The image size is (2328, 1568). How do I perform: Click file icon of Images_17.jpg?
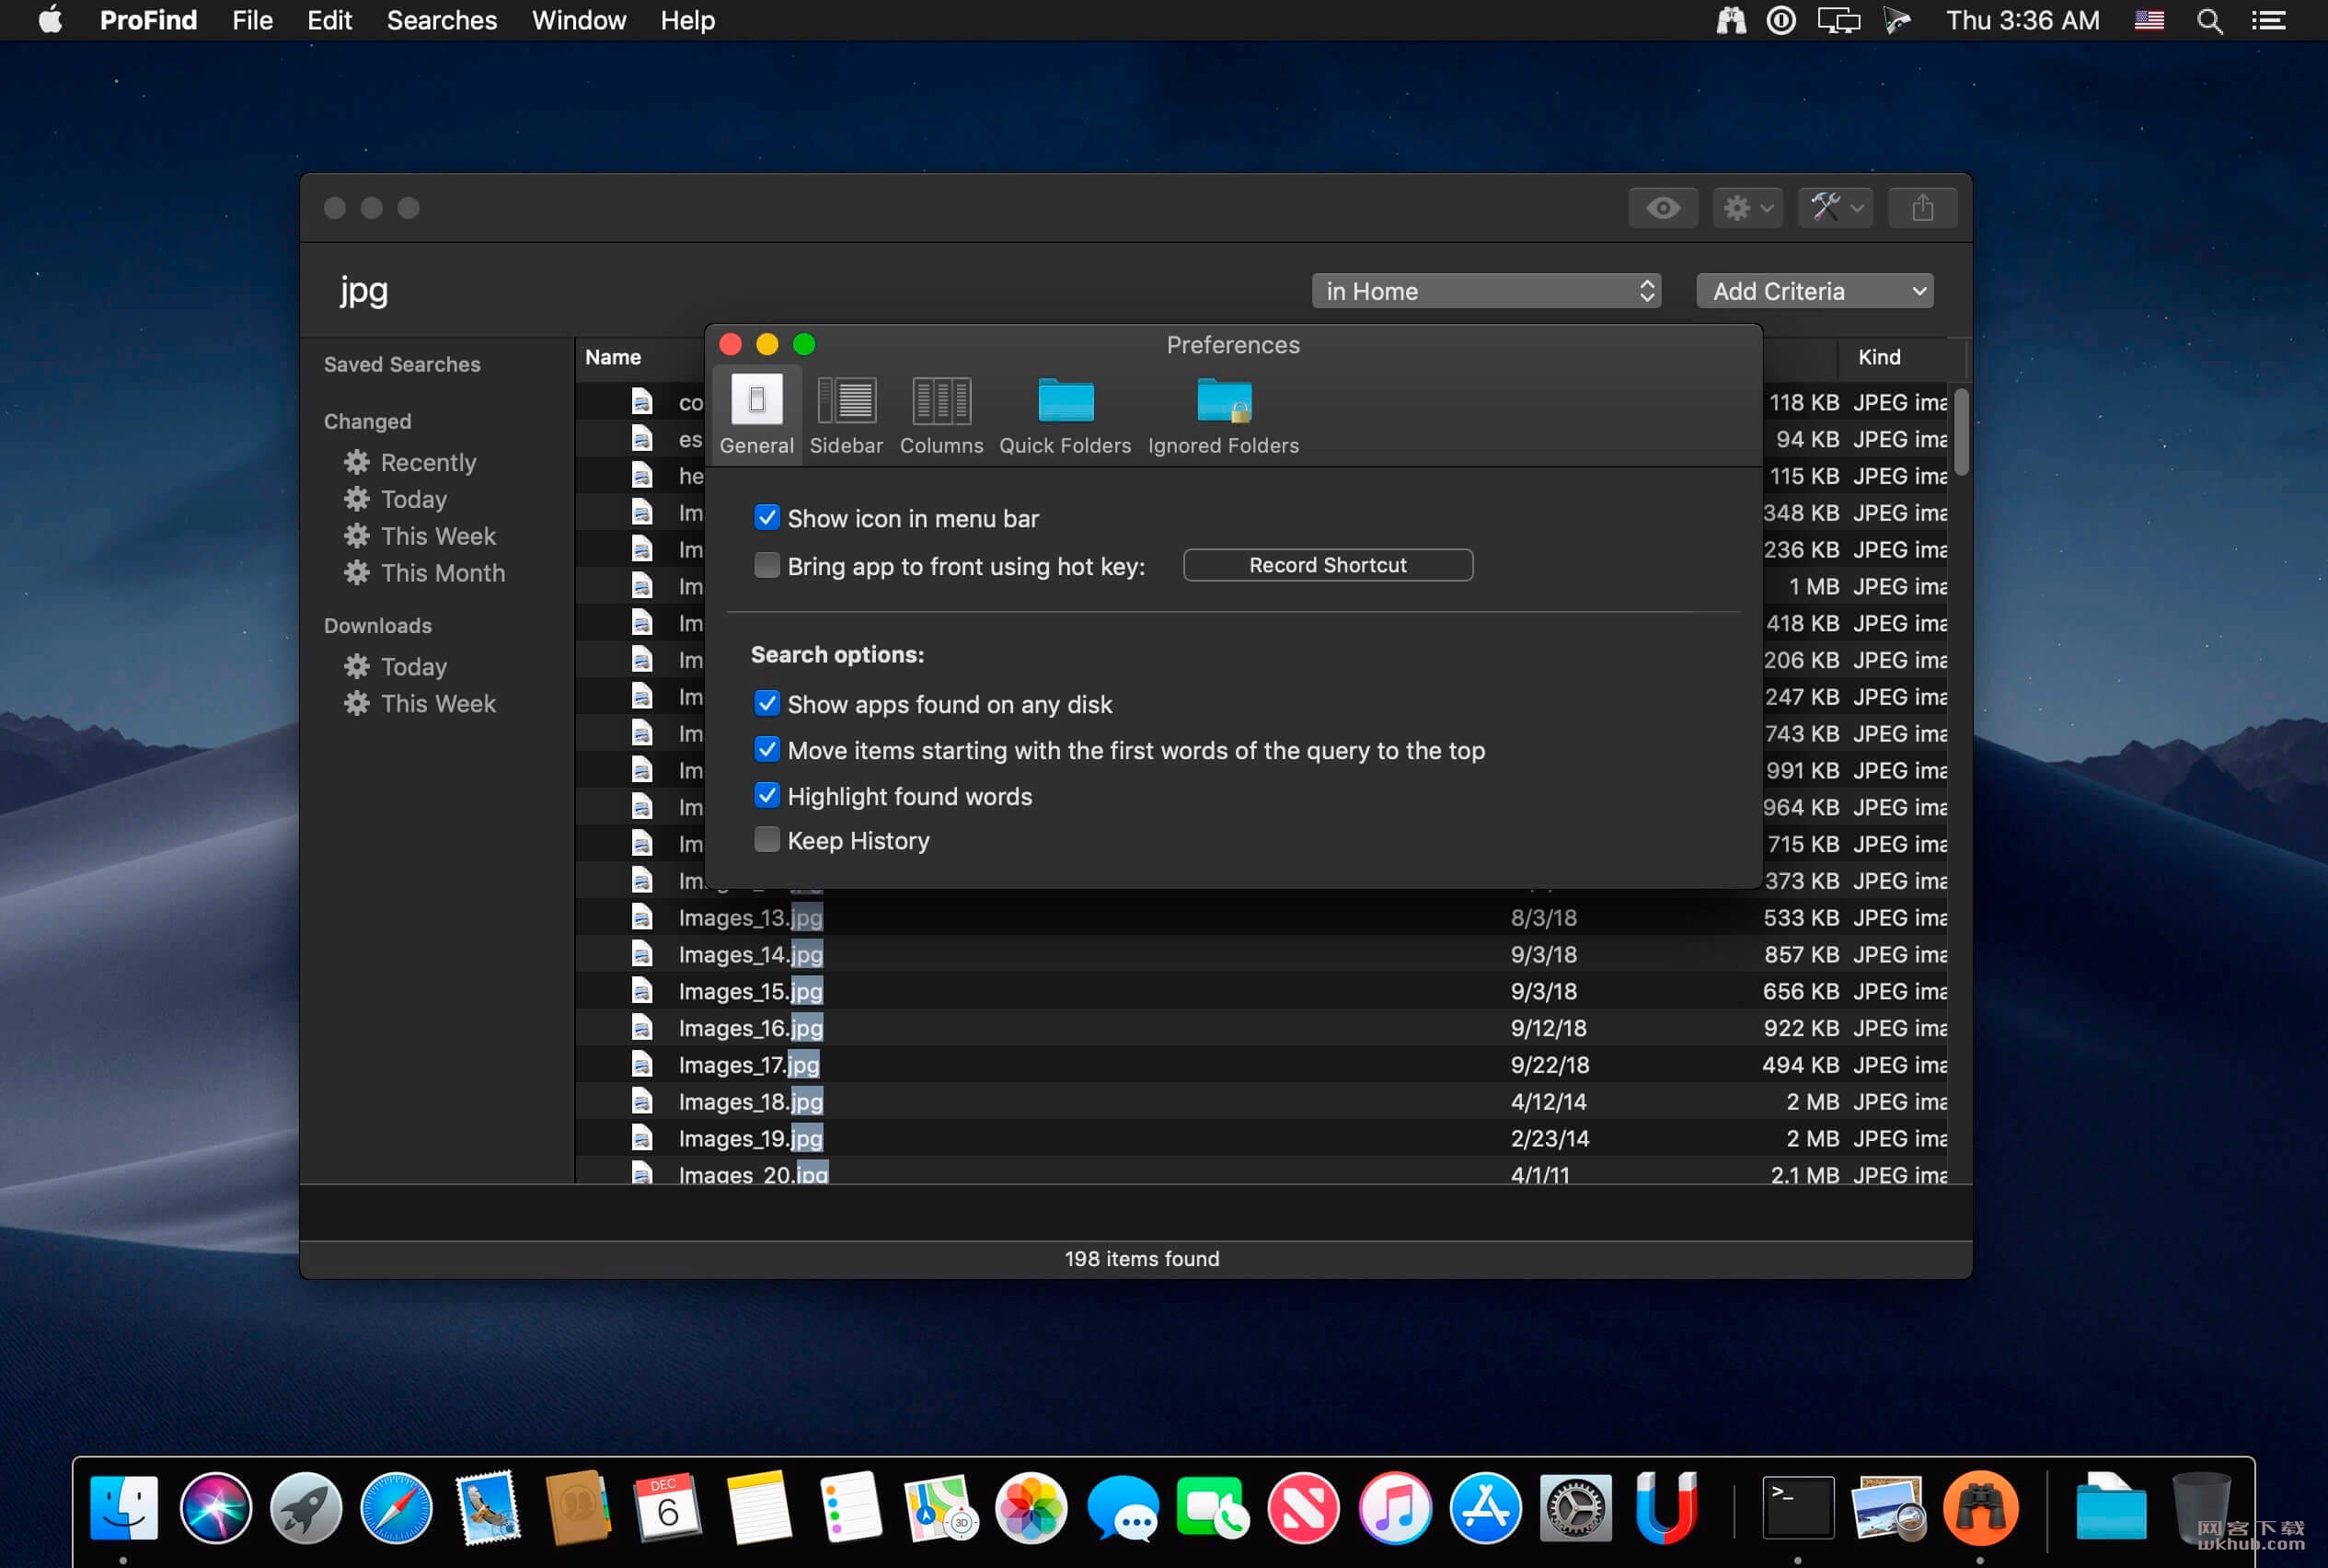click(642, 1064)
